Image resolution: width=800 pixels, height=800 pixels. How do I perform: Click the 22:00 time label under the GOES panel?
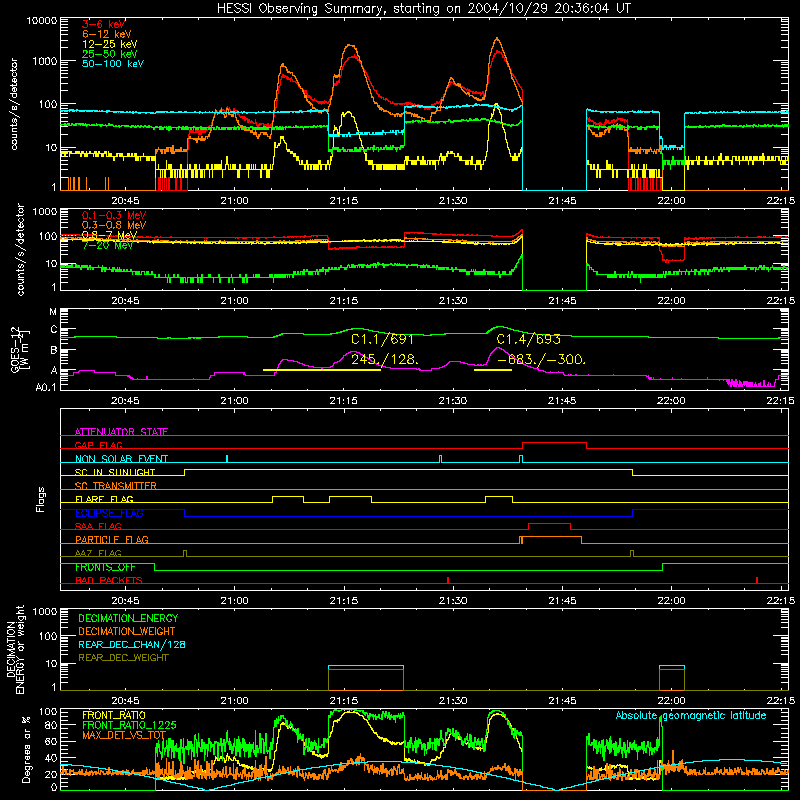point(671,401)
